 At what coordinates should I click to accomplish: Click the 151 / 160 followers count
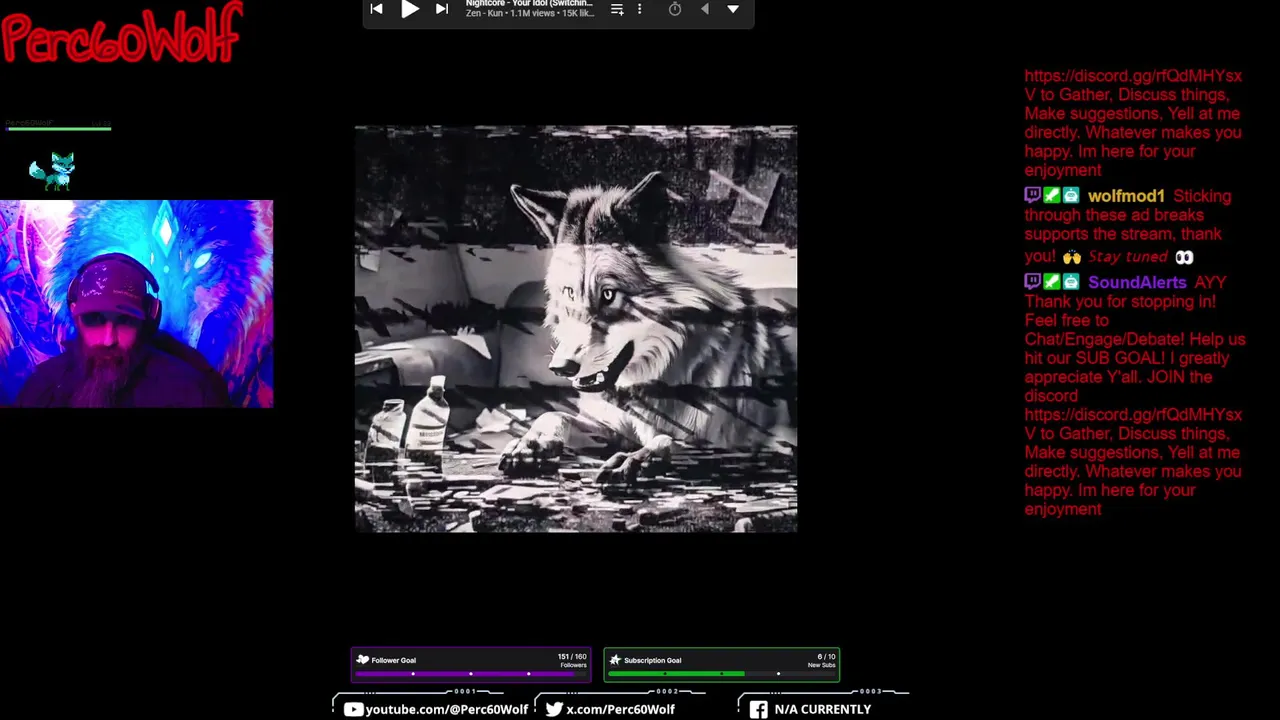click(x=572, y=657)
